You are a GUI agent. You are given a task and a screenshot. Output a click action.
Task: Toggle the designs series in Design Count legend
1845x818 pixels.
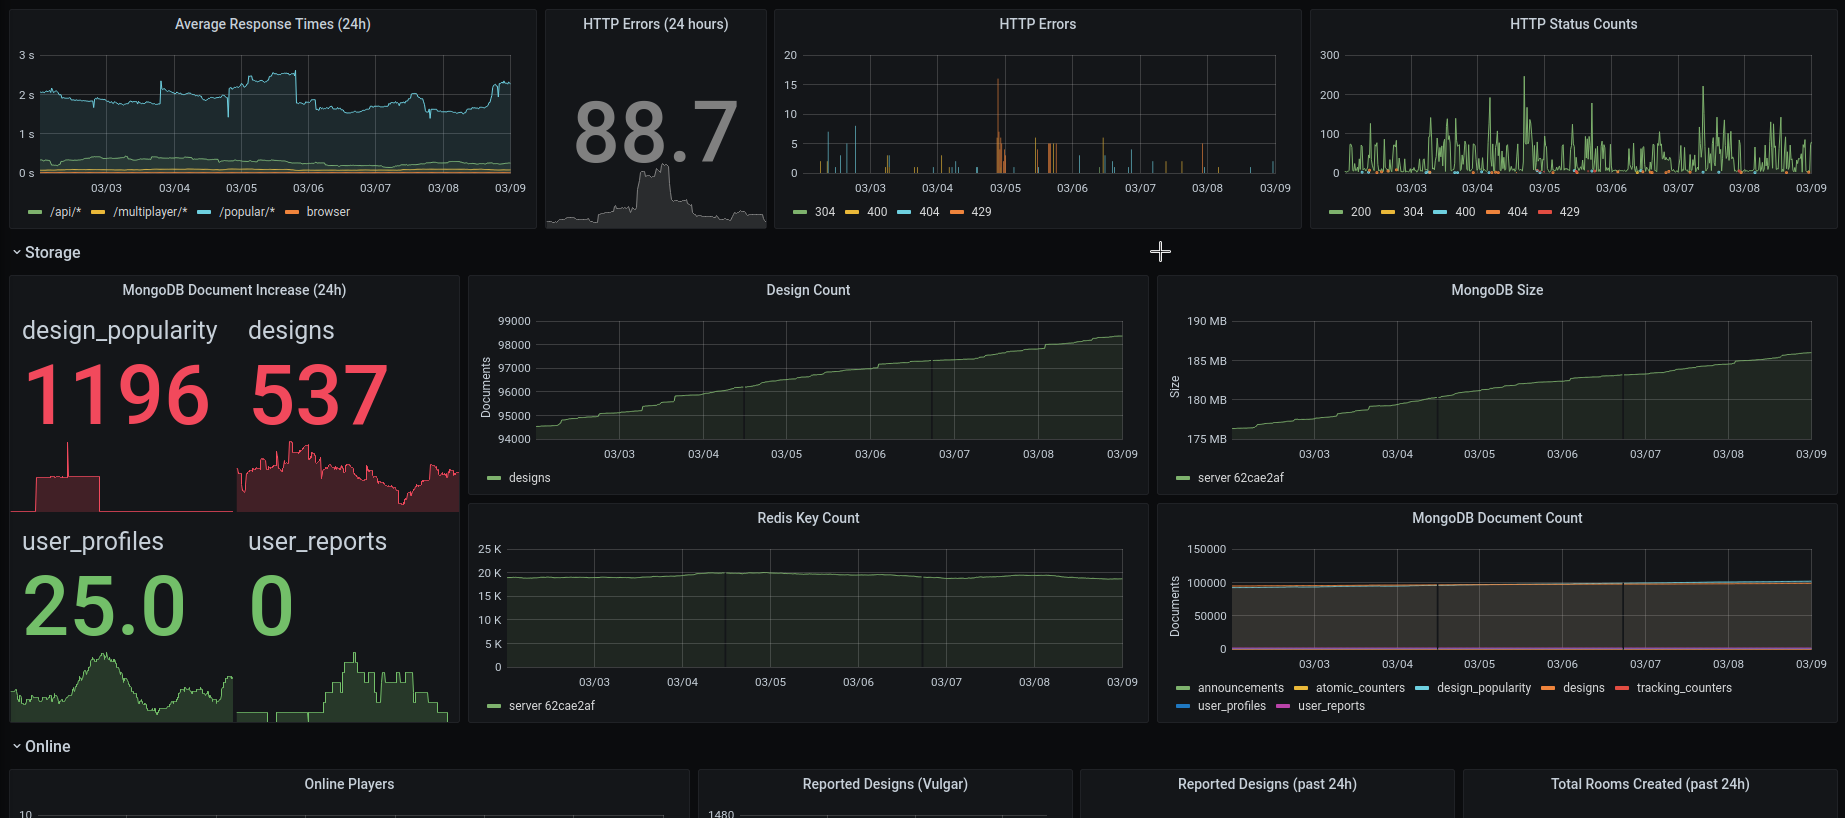pos(530,478)
